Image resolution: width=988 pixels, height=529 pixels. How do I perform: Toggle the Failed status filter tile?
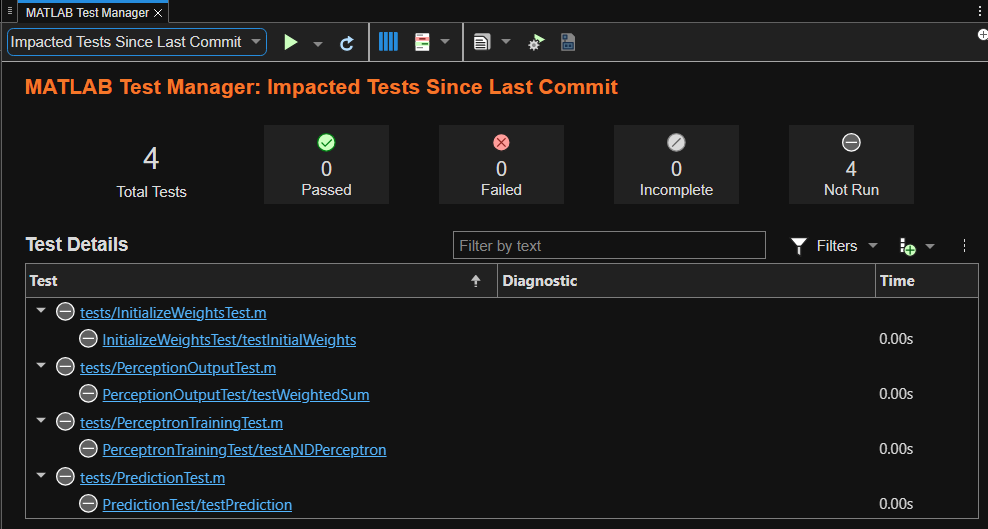point(501,165)
